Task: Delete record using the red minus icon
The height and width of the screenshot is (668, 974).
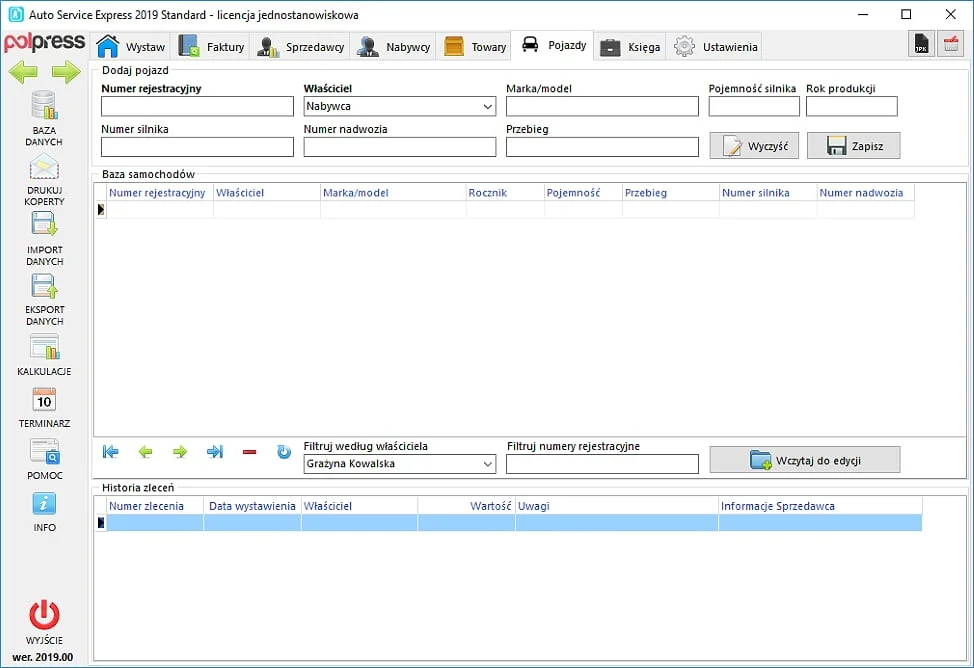Action: click(249, 452)
